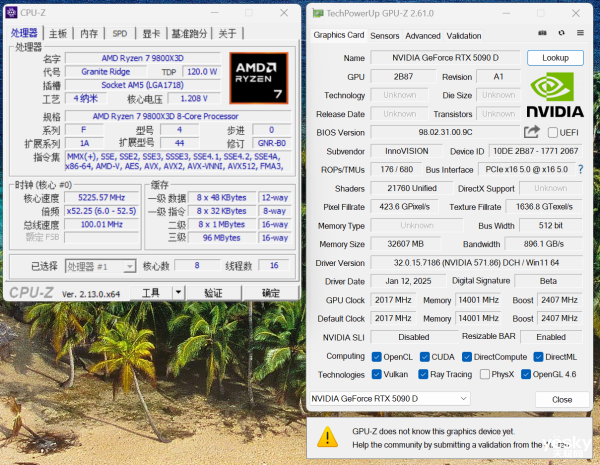Click the AMD Ryzen 7 logo in CPU-Z
This screenshot has width=600, height=465.
tap(259, 78)
